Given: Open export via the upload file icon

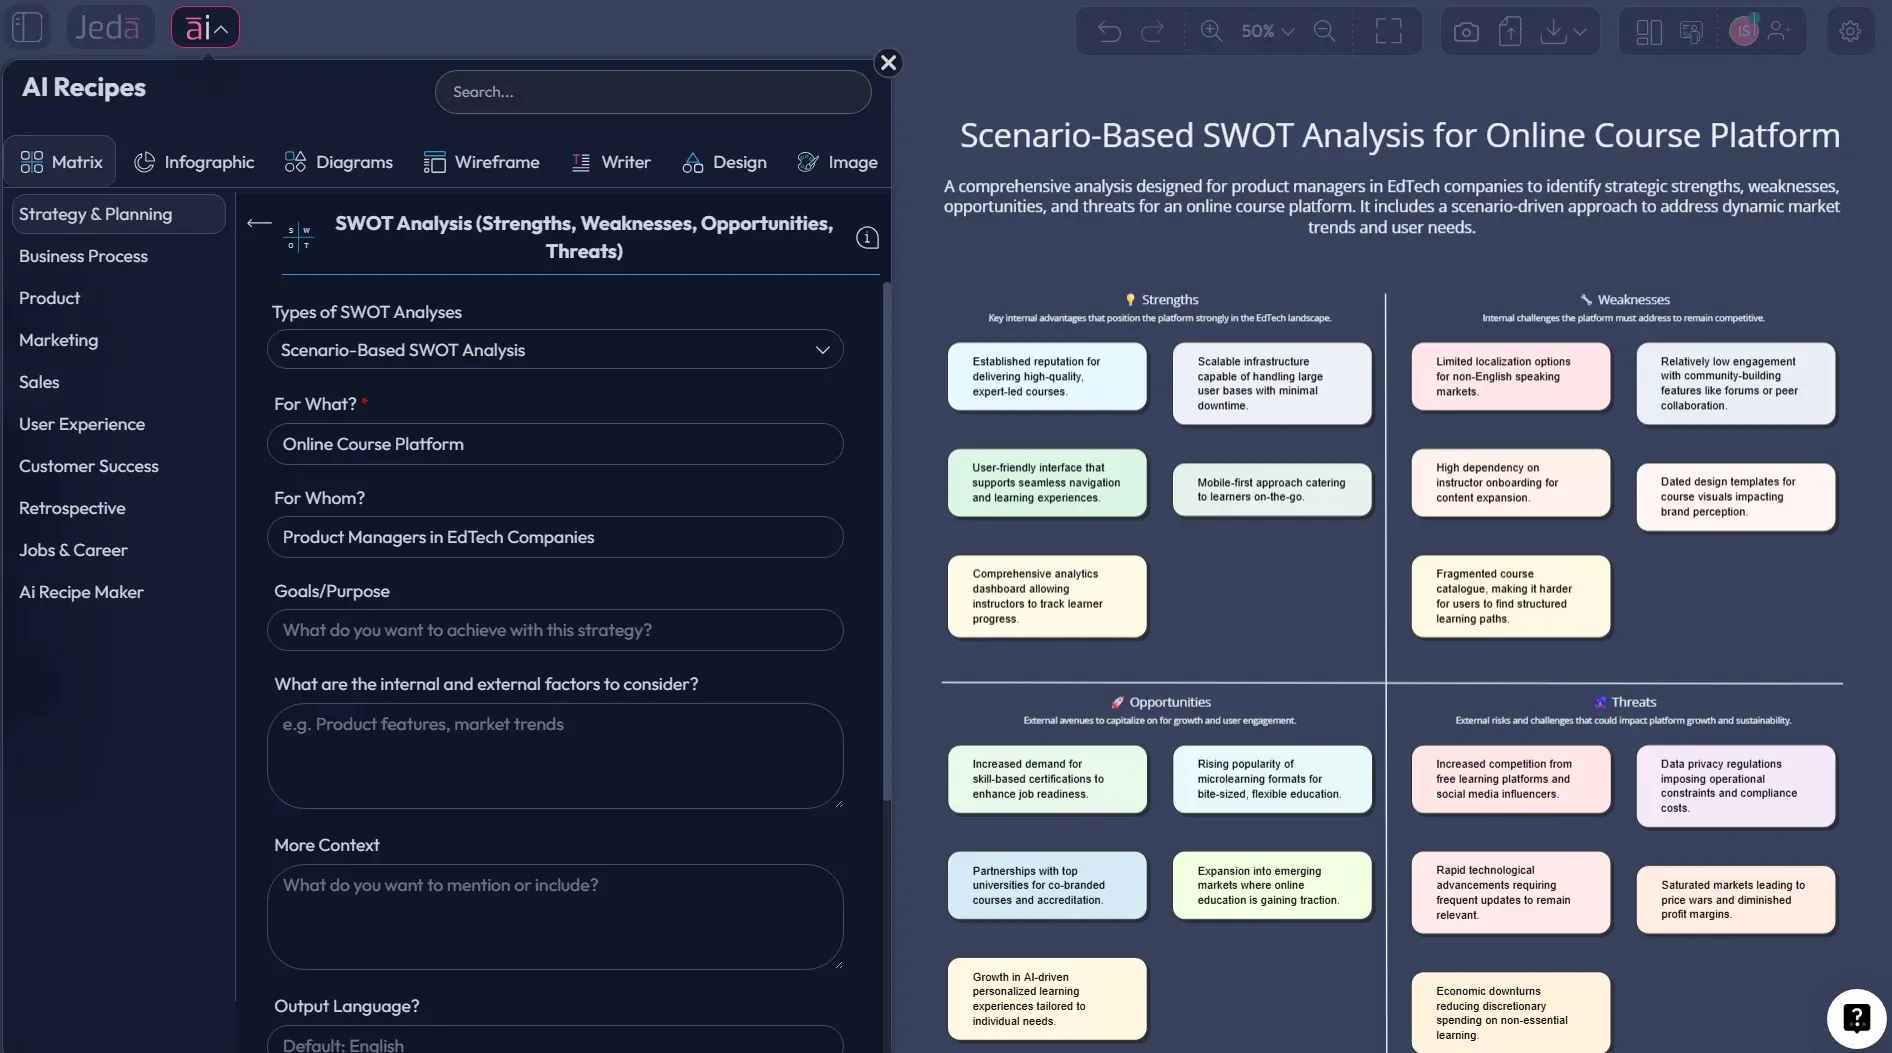Looking at the screenshot, I should tap(1510, 31).
